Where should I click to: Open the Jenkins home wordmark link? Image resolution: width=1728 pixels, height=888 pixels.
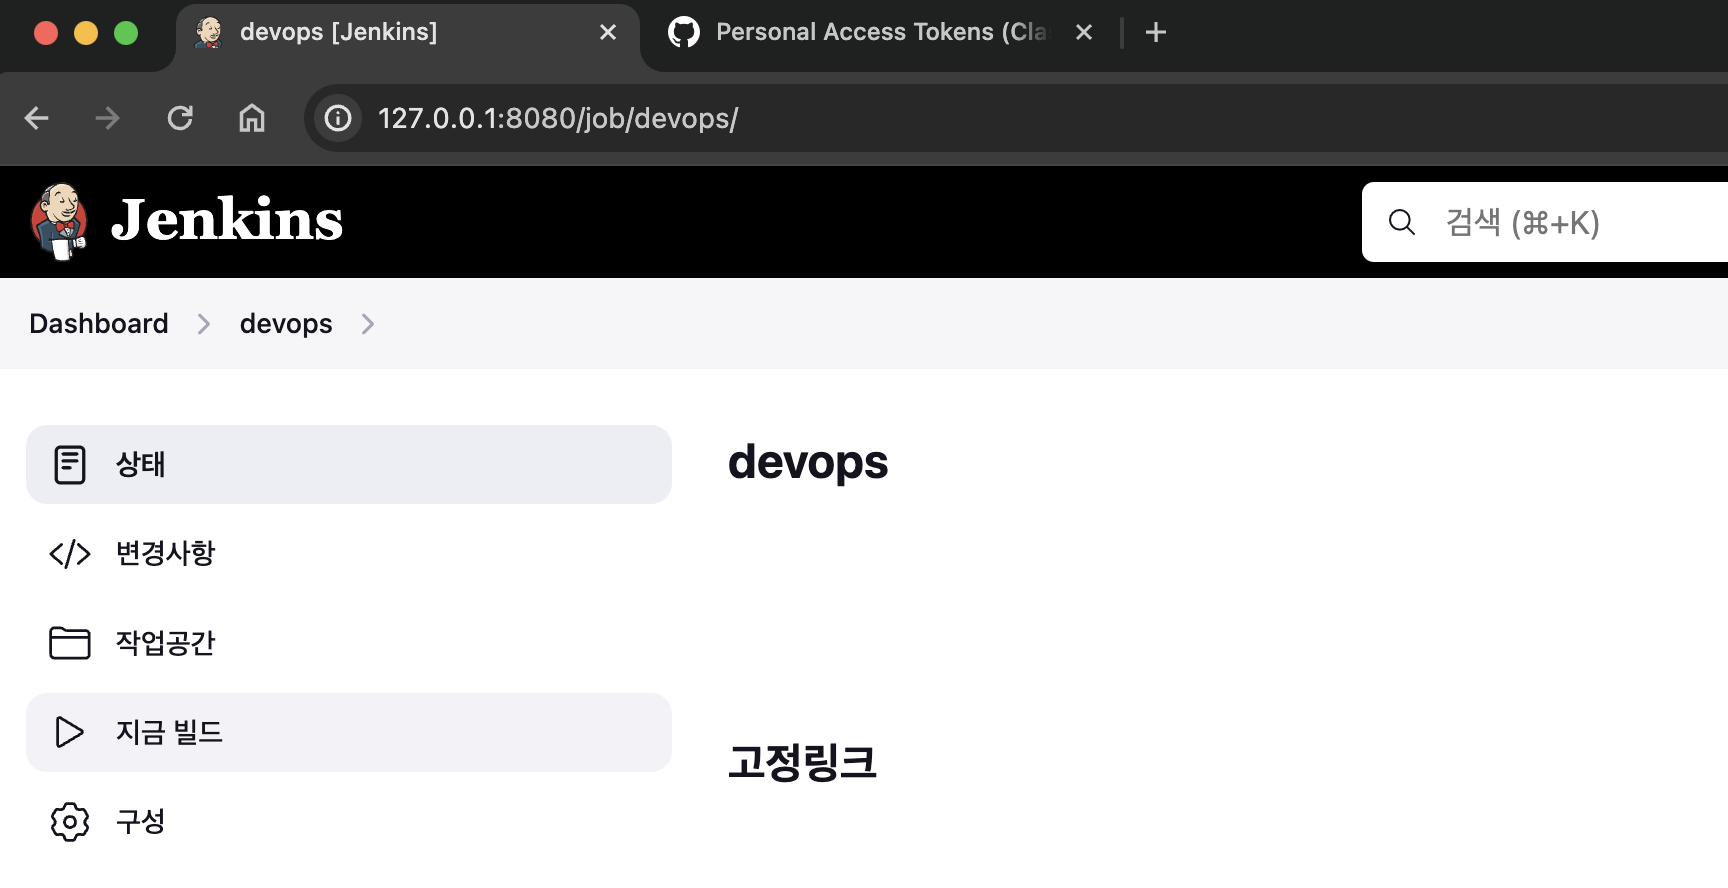click(227, 220)
